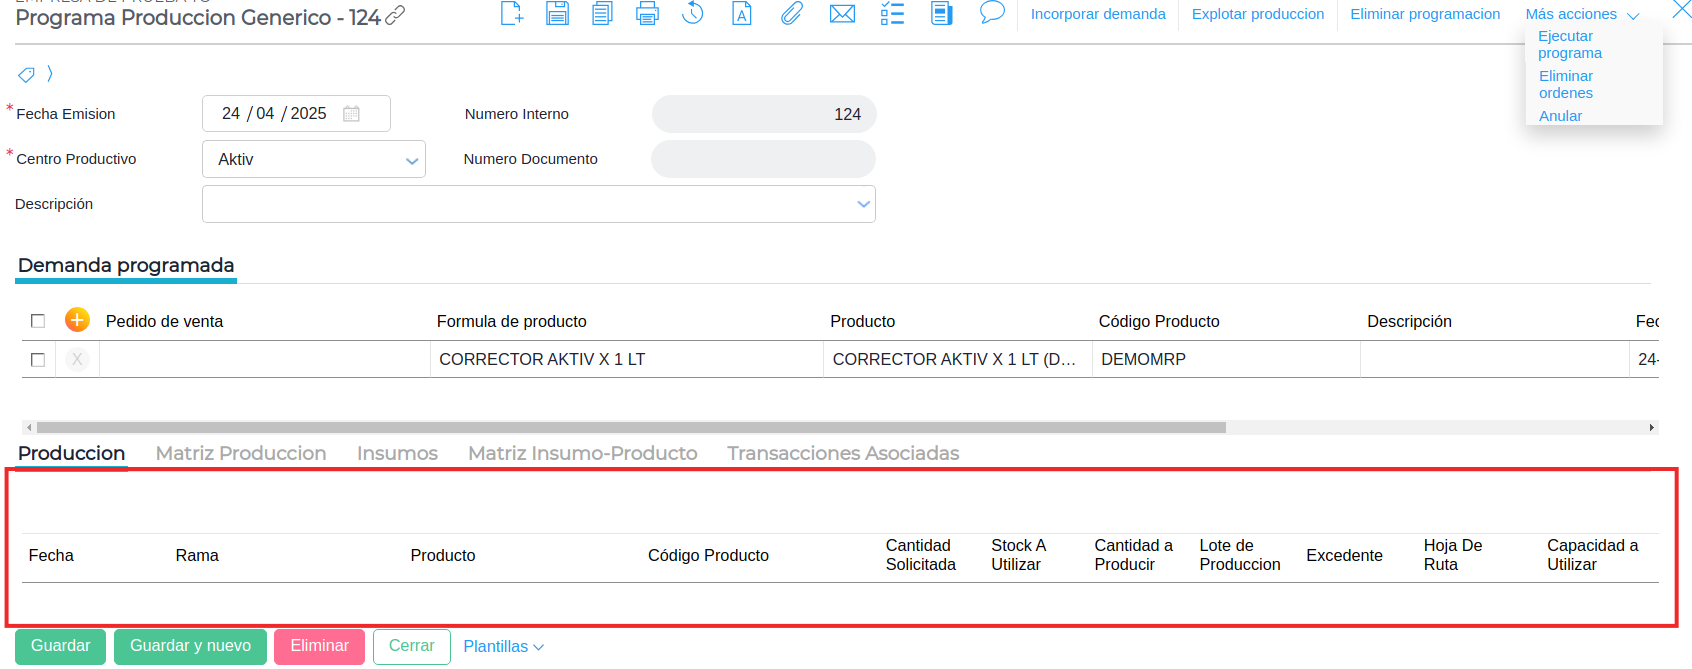
Task: Click the new document icon
Action: [511, 14]
